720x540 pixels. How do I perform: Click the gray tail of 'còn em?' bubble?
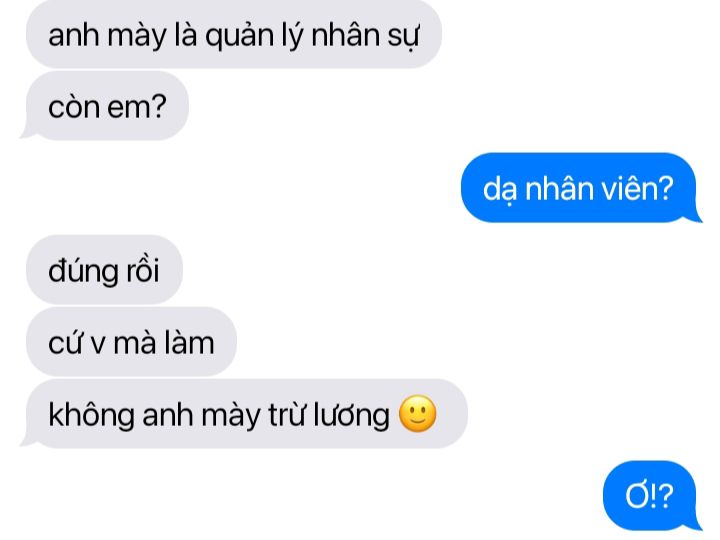click(x=28, y=132)
